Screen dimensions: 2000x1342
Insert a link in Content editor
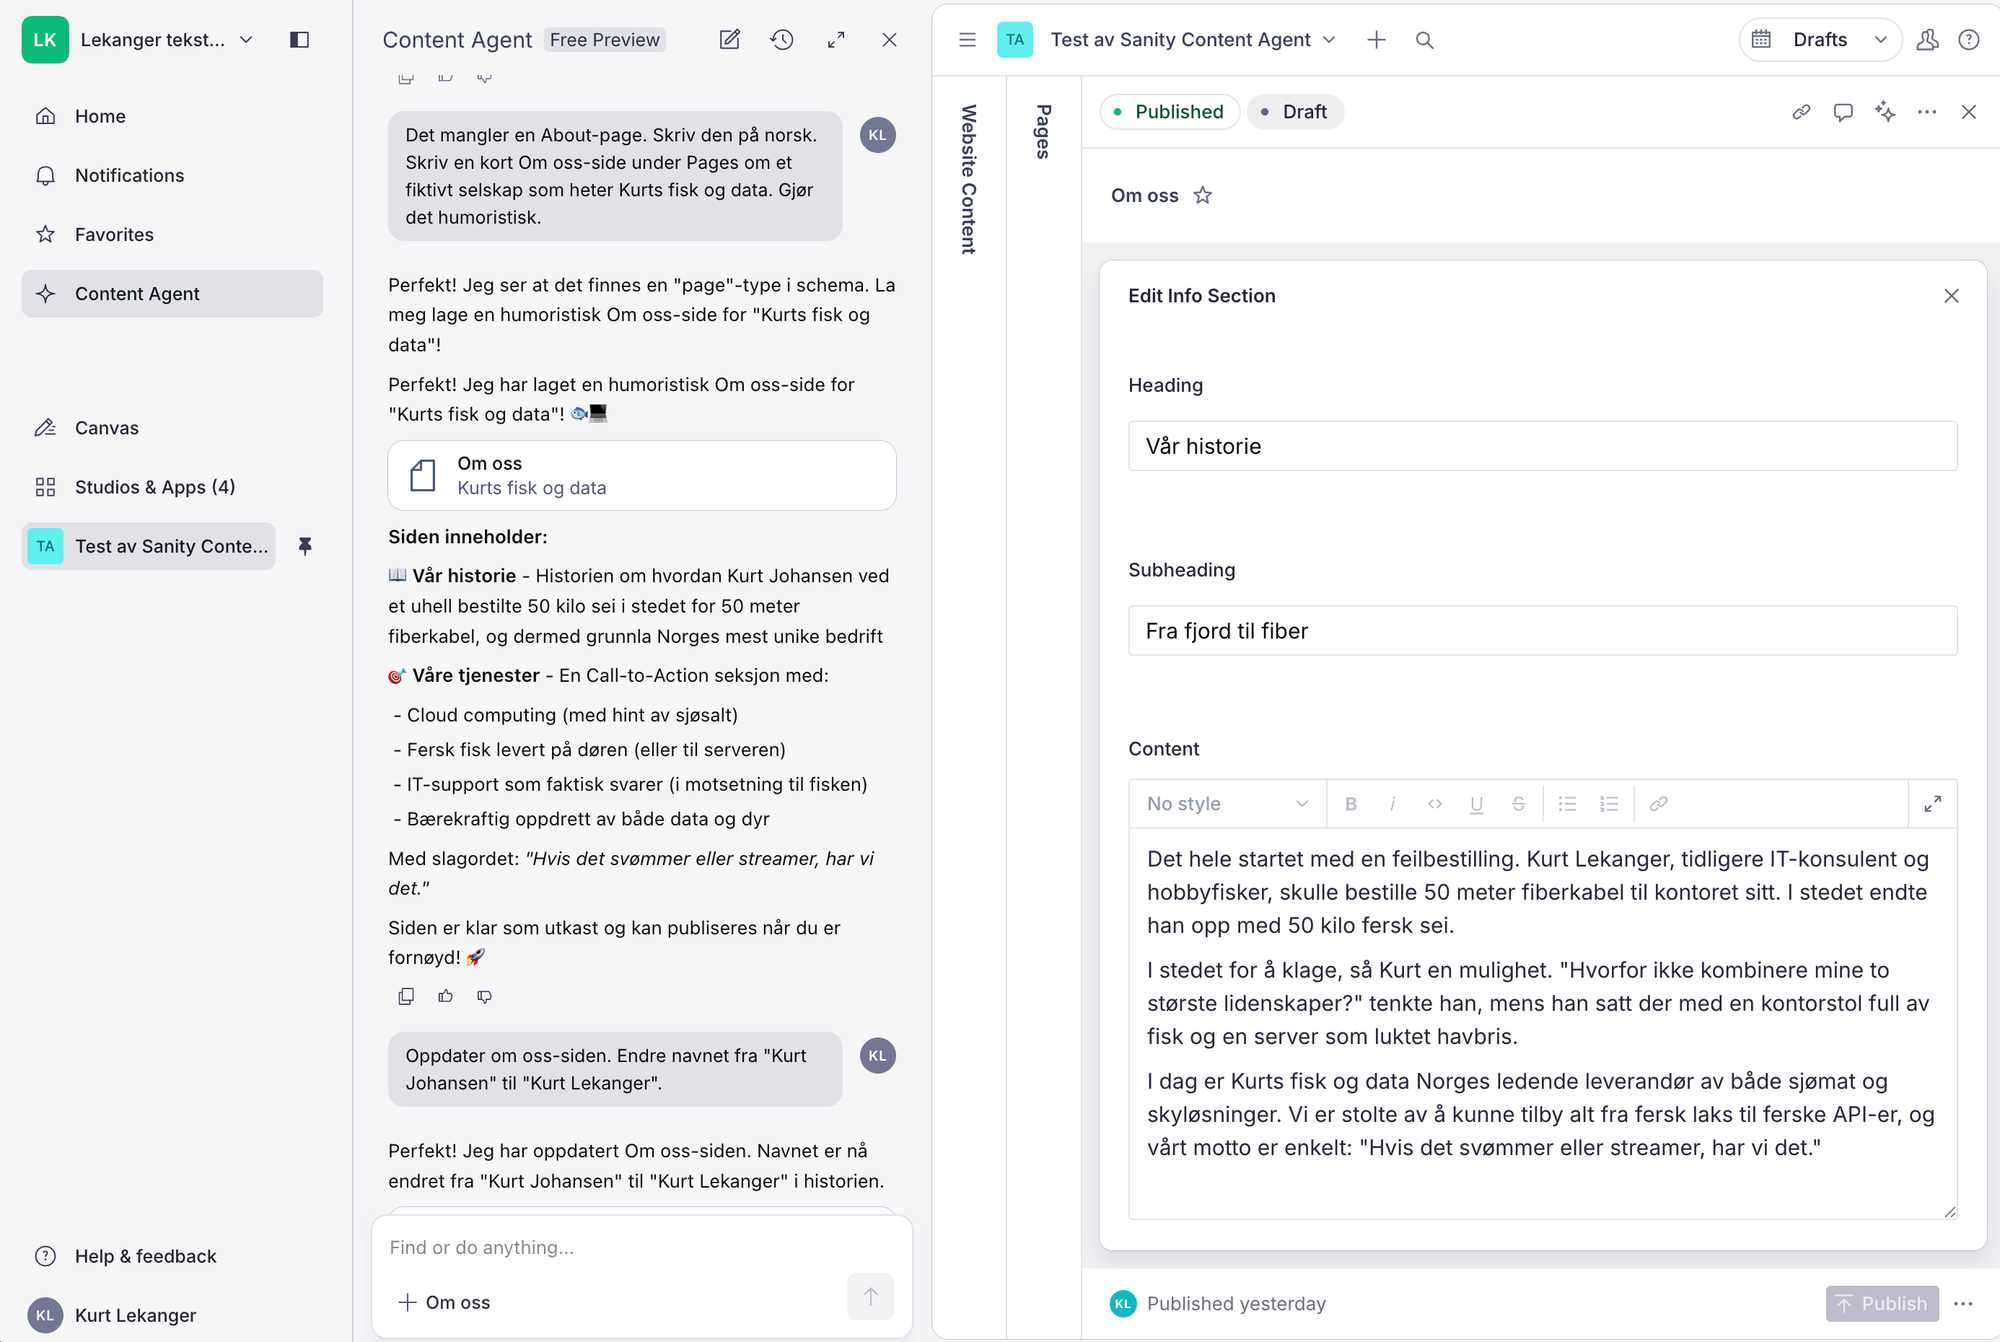click(1658, 804)
